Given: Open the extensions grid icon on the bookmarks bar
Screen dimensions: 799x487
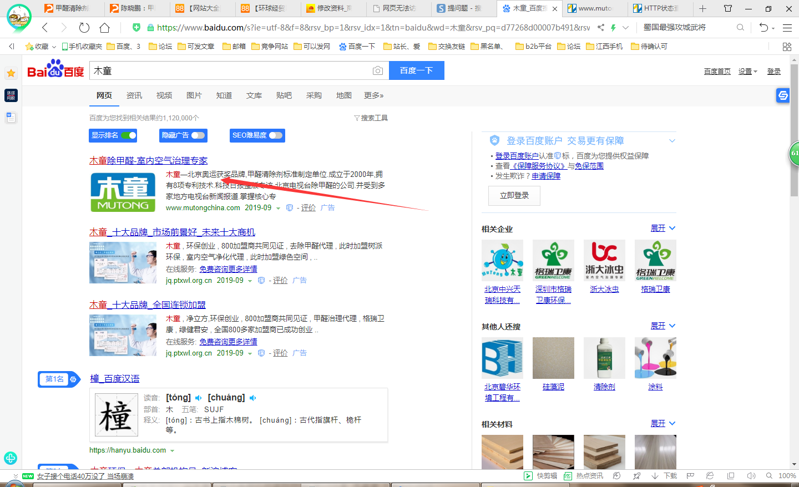Looking at the screenshot, I should coord(787,46).
